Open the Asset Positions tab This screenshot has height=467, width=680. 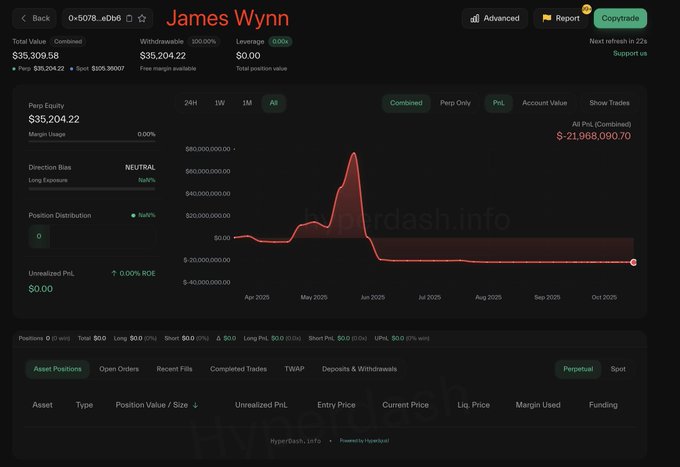click(58, 369)
